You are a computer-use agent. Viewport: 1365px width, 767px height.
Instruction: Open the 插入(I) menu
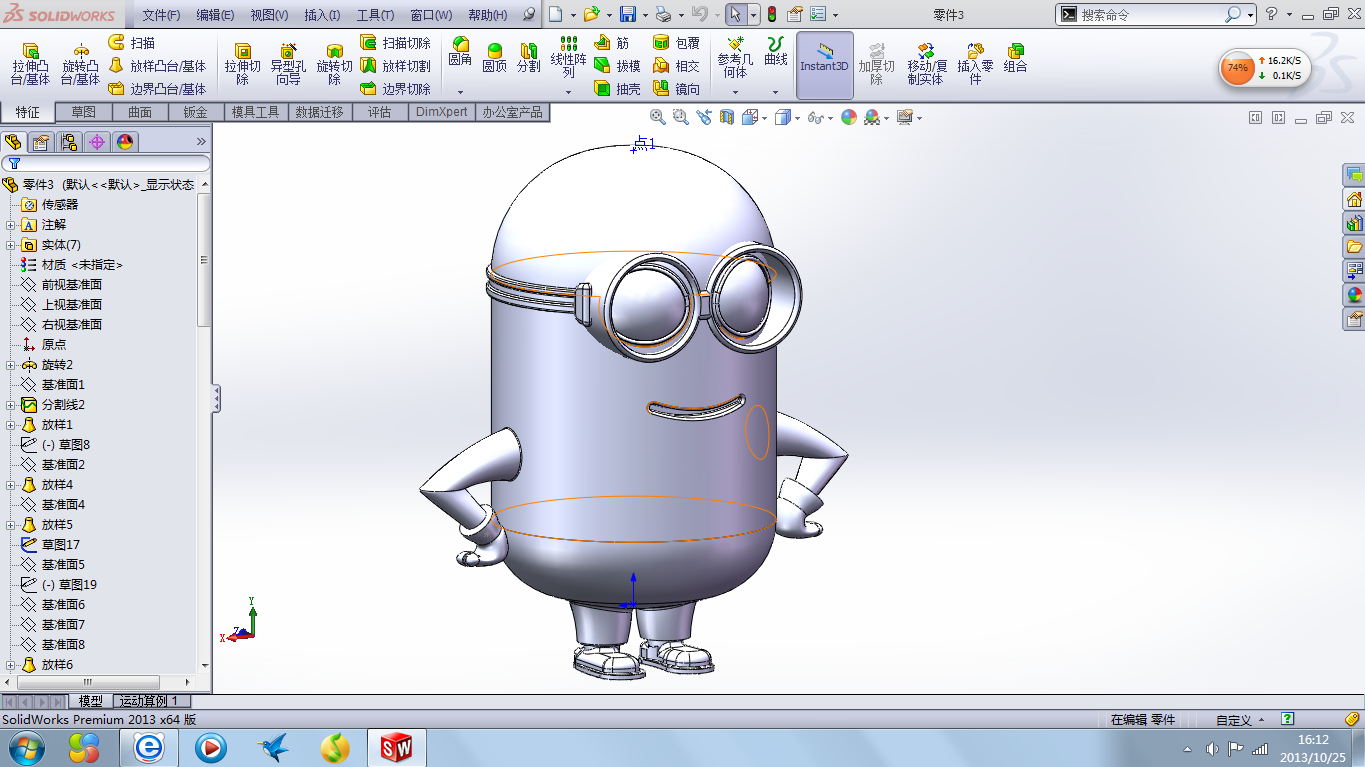[322, 15]
